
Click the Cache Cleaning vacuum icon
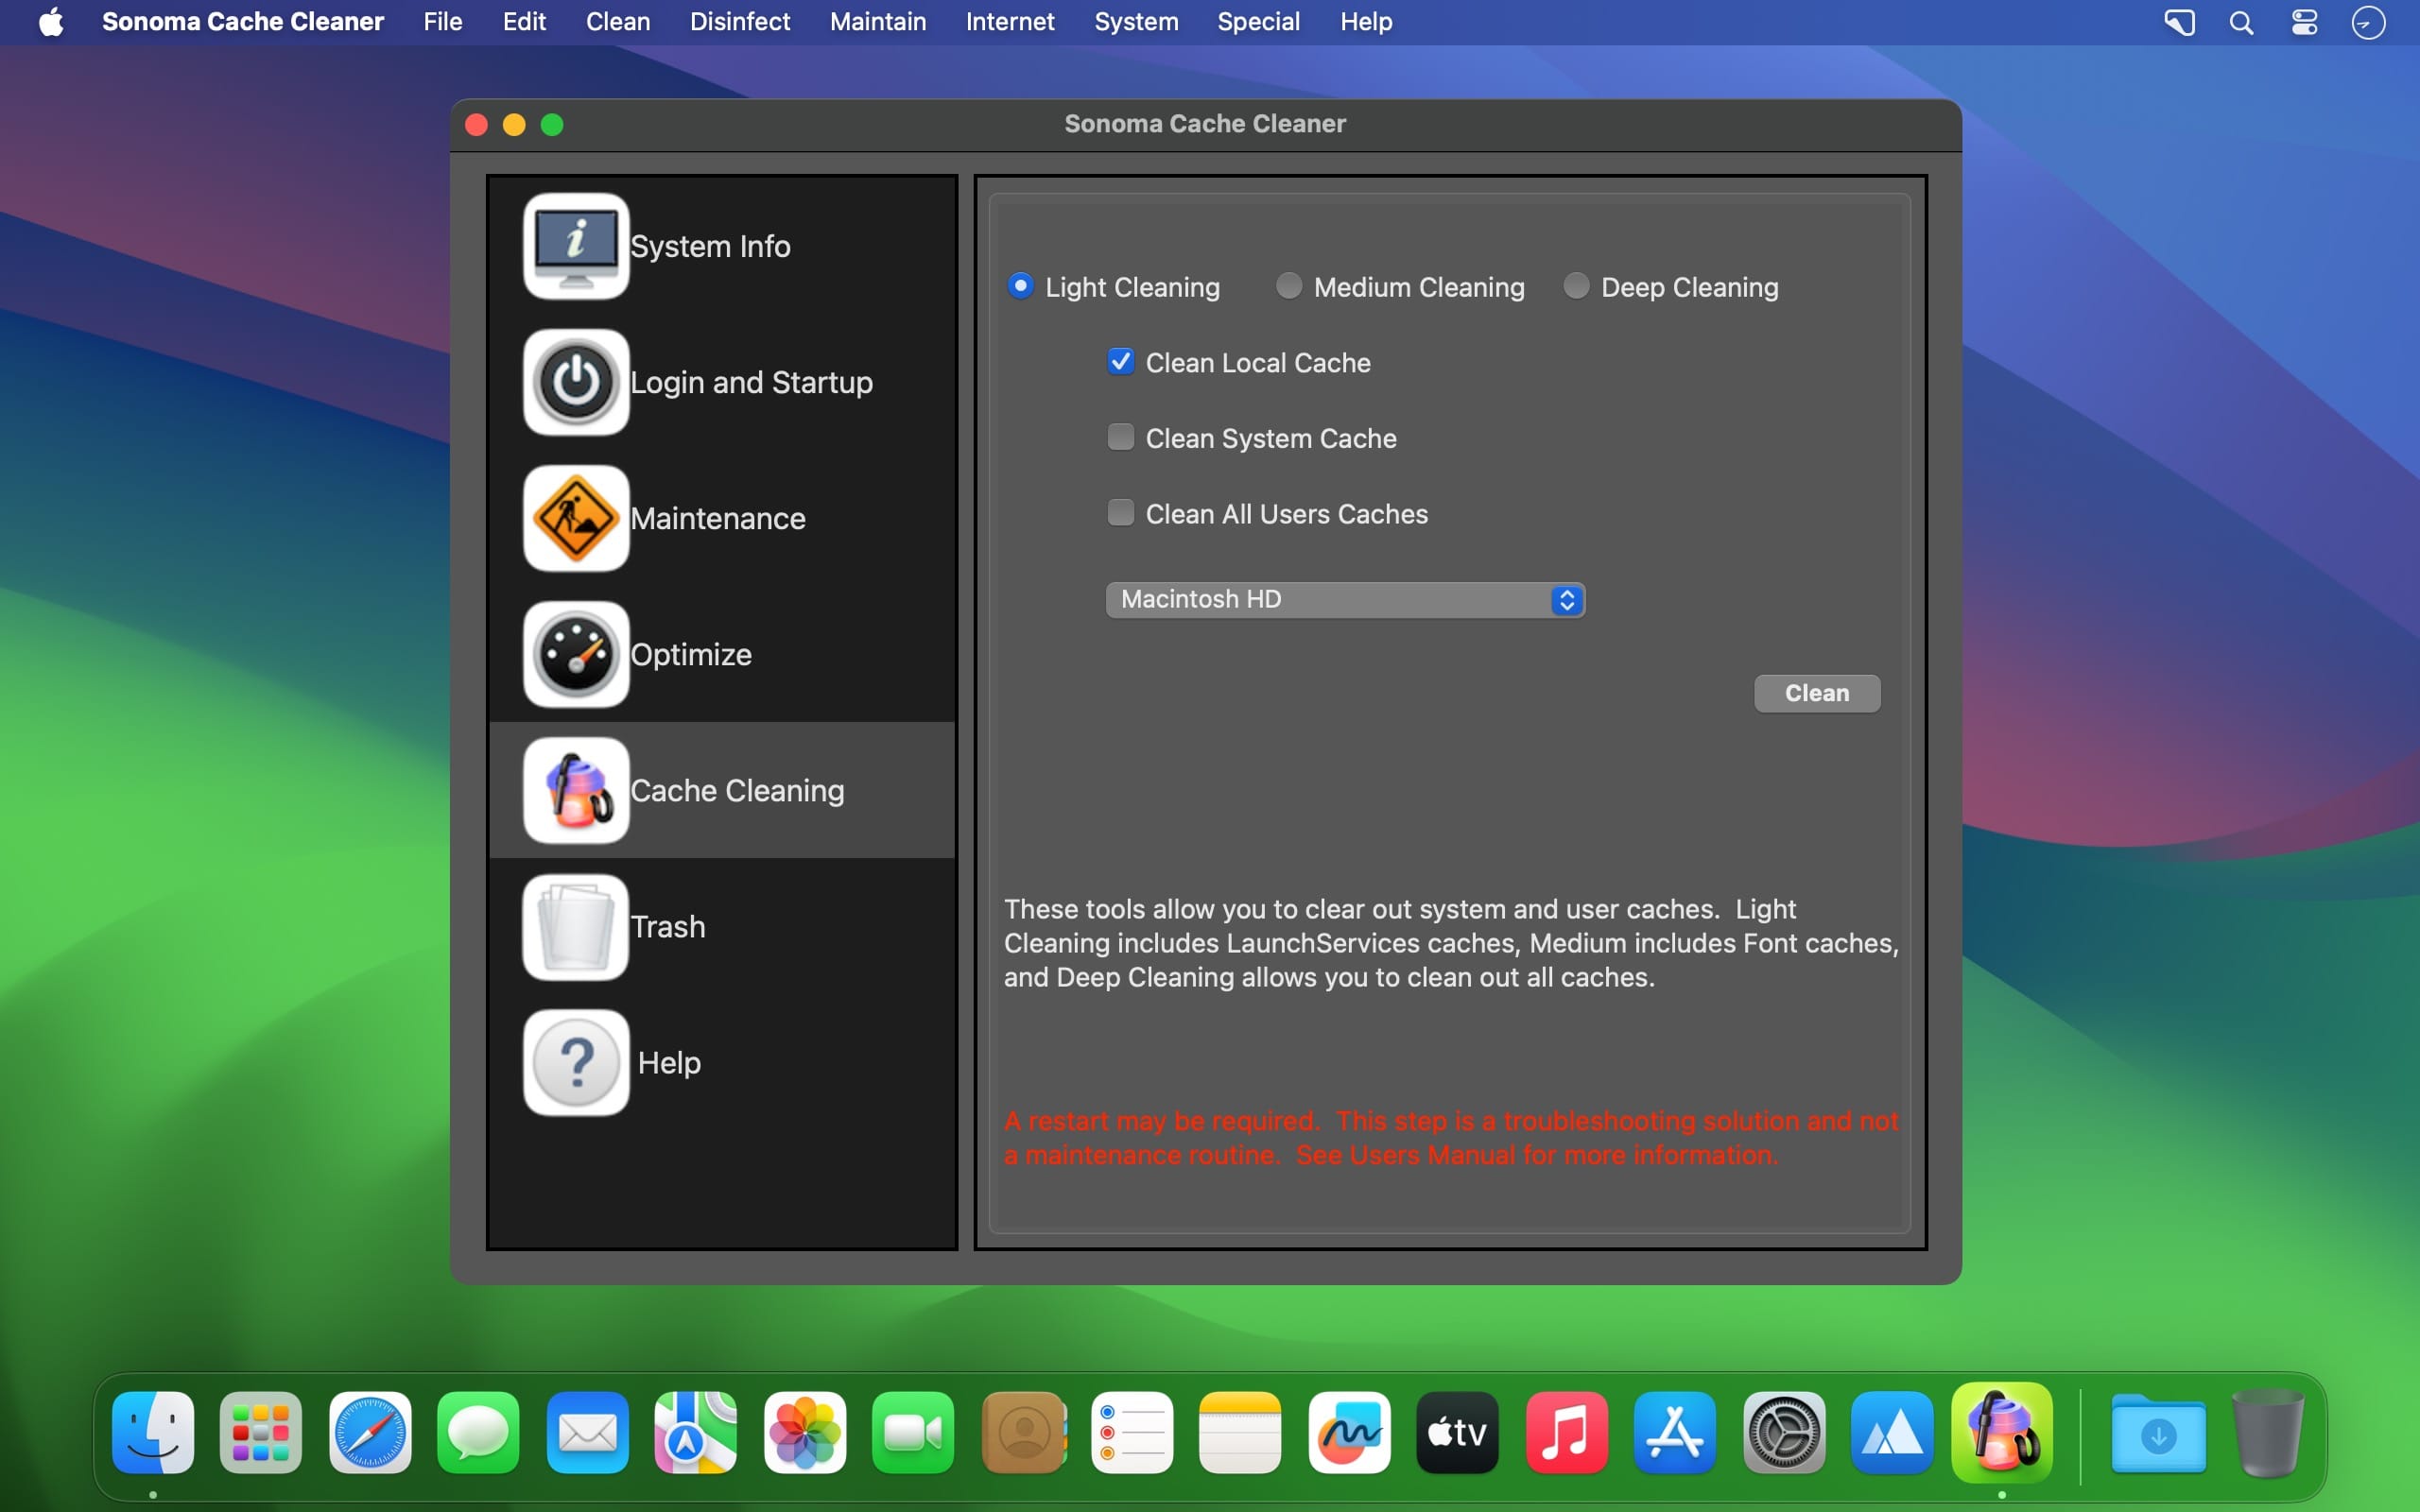[576, 790]
